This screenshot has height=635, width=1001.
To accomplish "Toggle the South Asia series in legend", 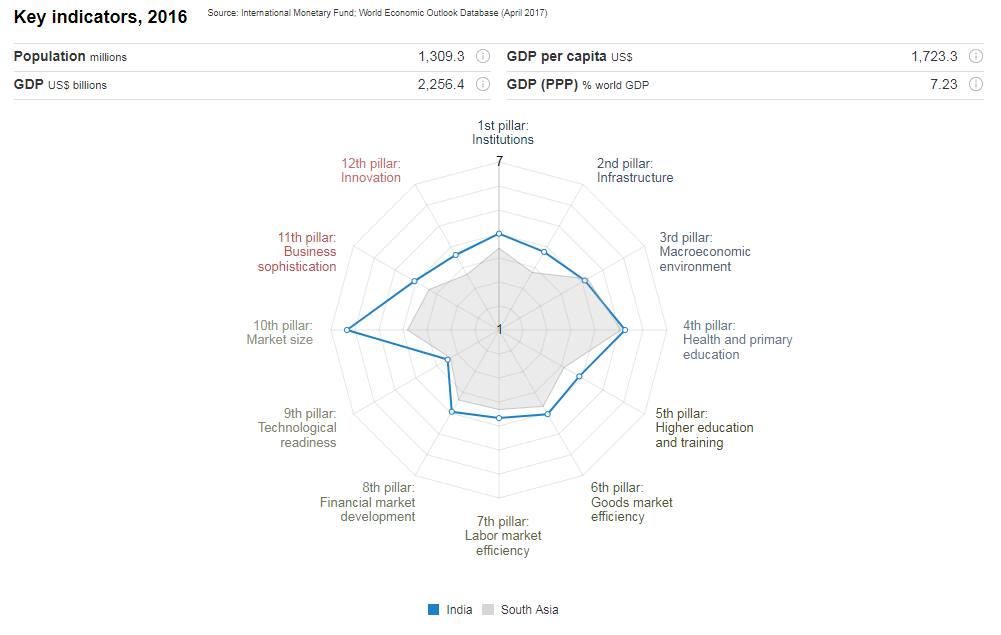I will [x=529, y=610].
